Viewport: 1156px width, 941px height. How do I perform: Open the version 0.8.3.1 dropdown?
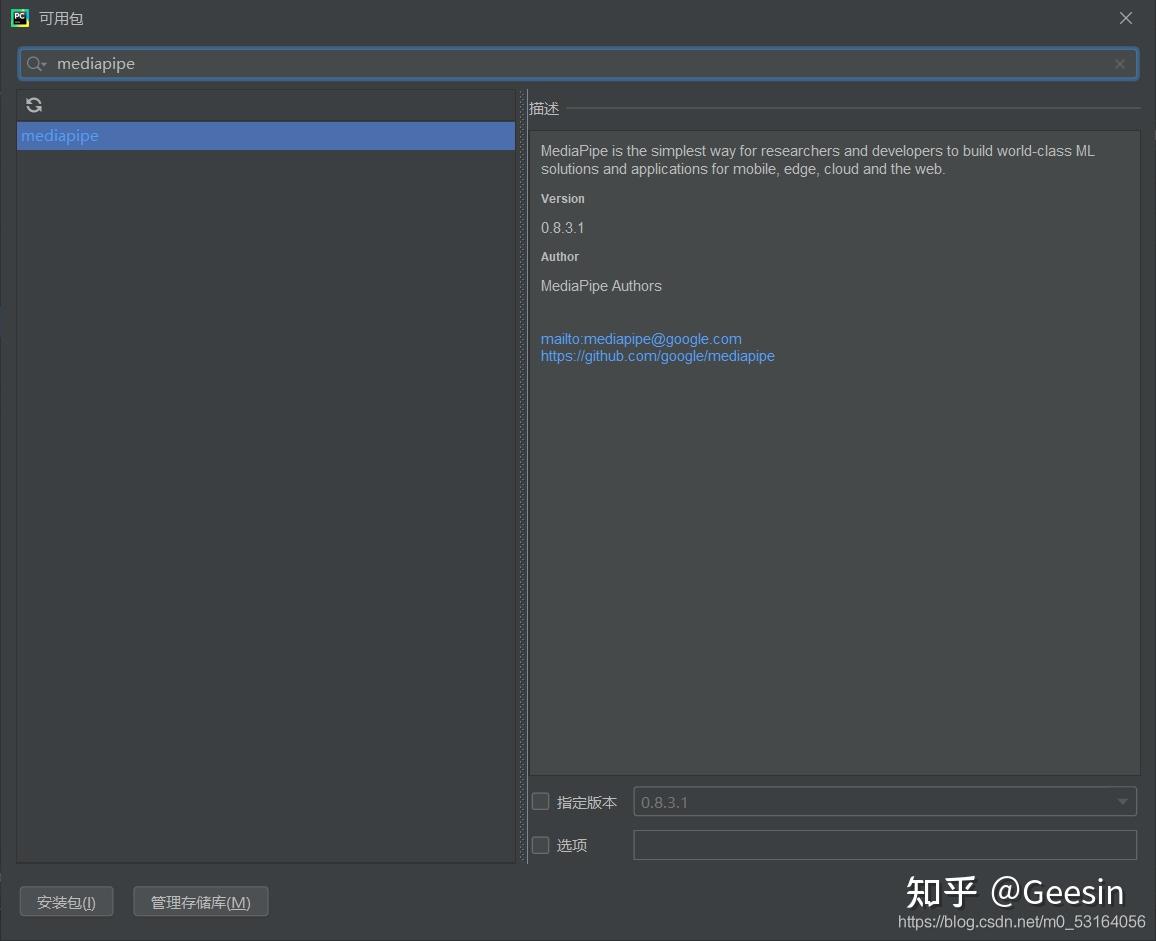[x=1121, y=801]
